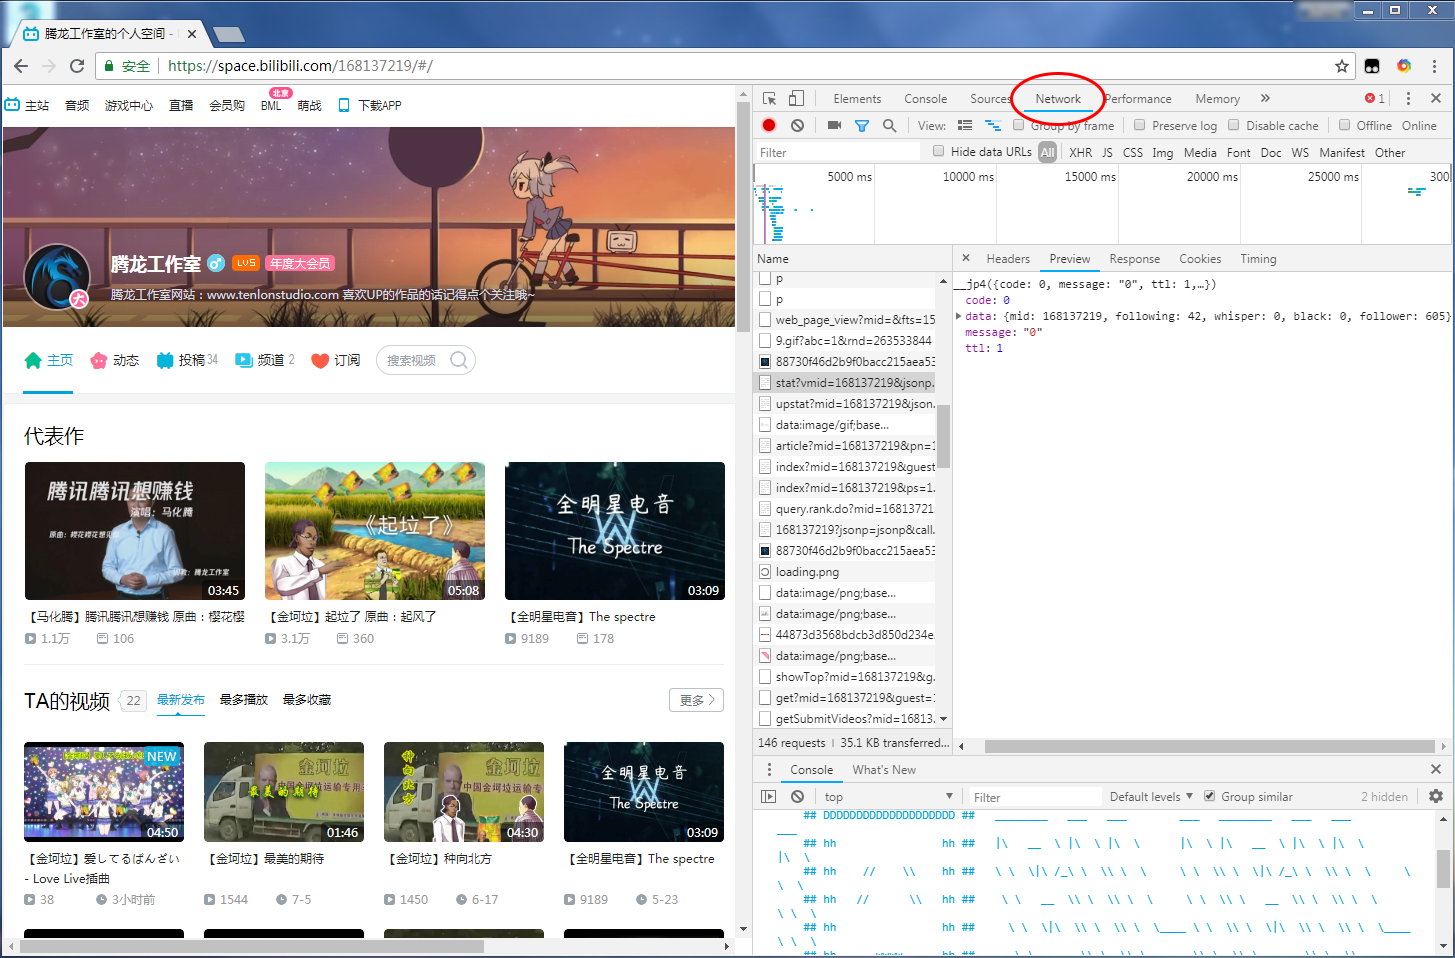The width and height of the screenshot is (1455, 958).
Task: Click the 更多 button for TA的视频
Action: 696,700
